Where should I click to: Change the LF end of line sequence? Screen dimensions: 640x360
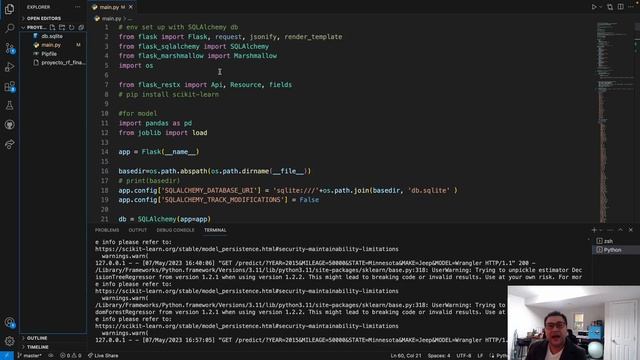click(x=480, y=356)
